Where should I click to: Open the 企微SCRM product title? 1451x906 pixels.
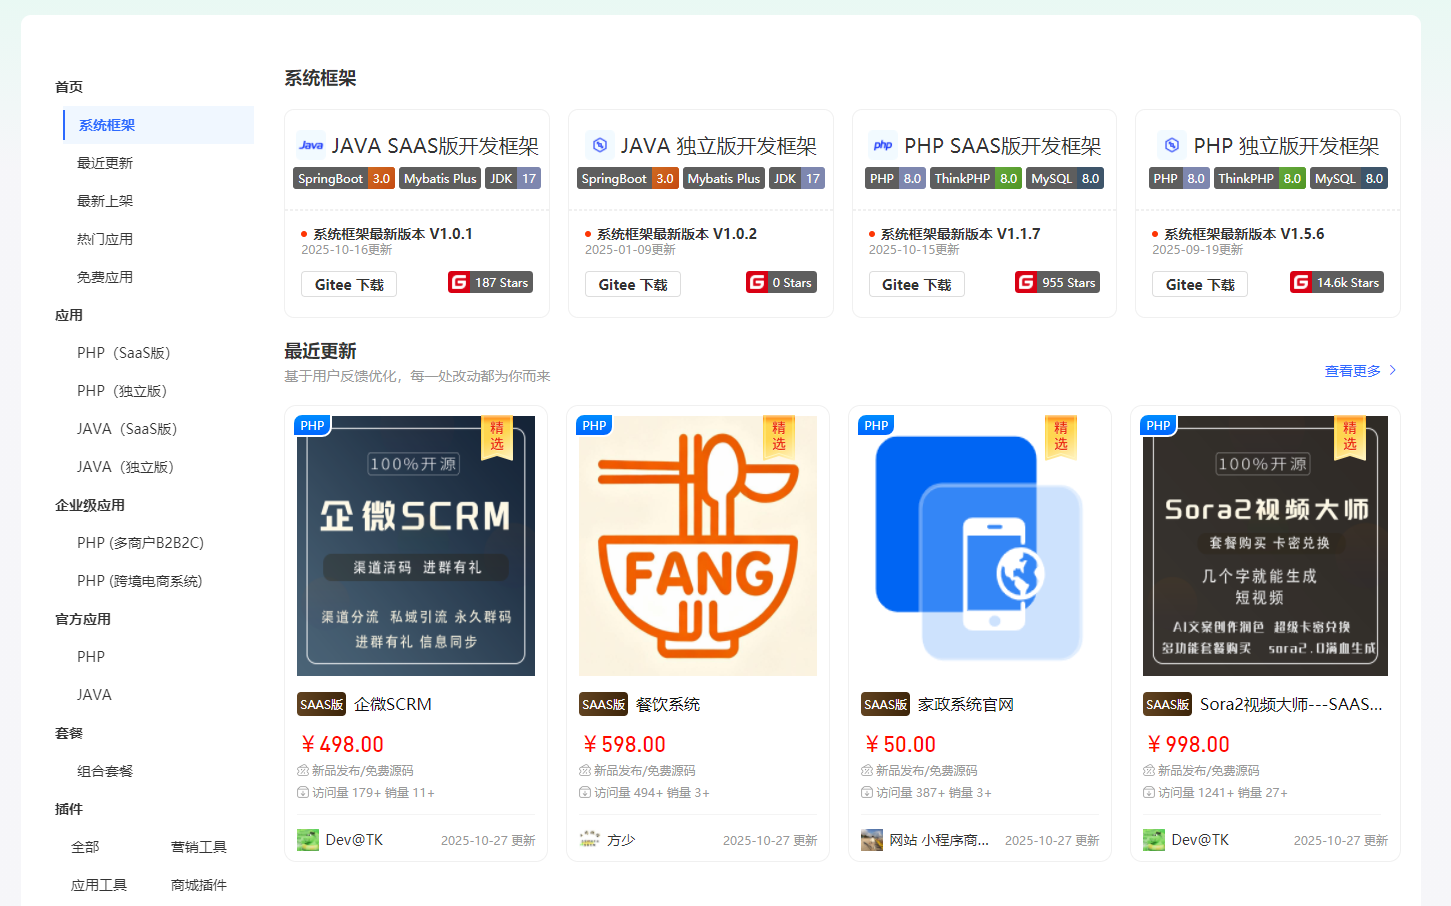393,704
